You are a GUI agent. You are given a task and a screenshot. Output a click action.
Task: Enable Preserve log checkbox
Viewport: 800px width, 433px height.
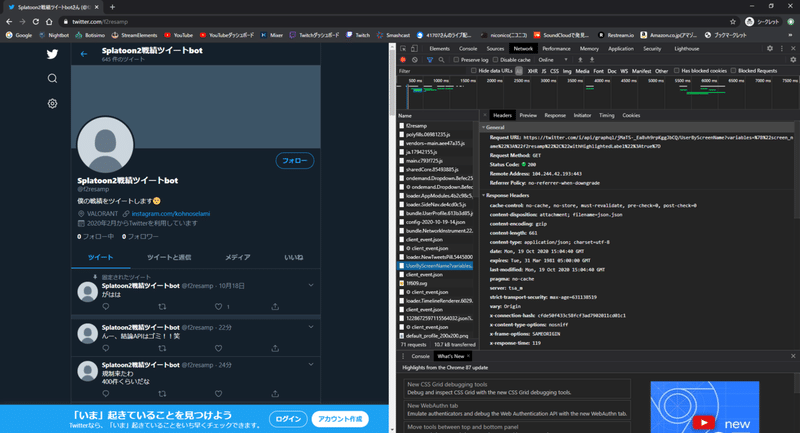coord(457,60)
